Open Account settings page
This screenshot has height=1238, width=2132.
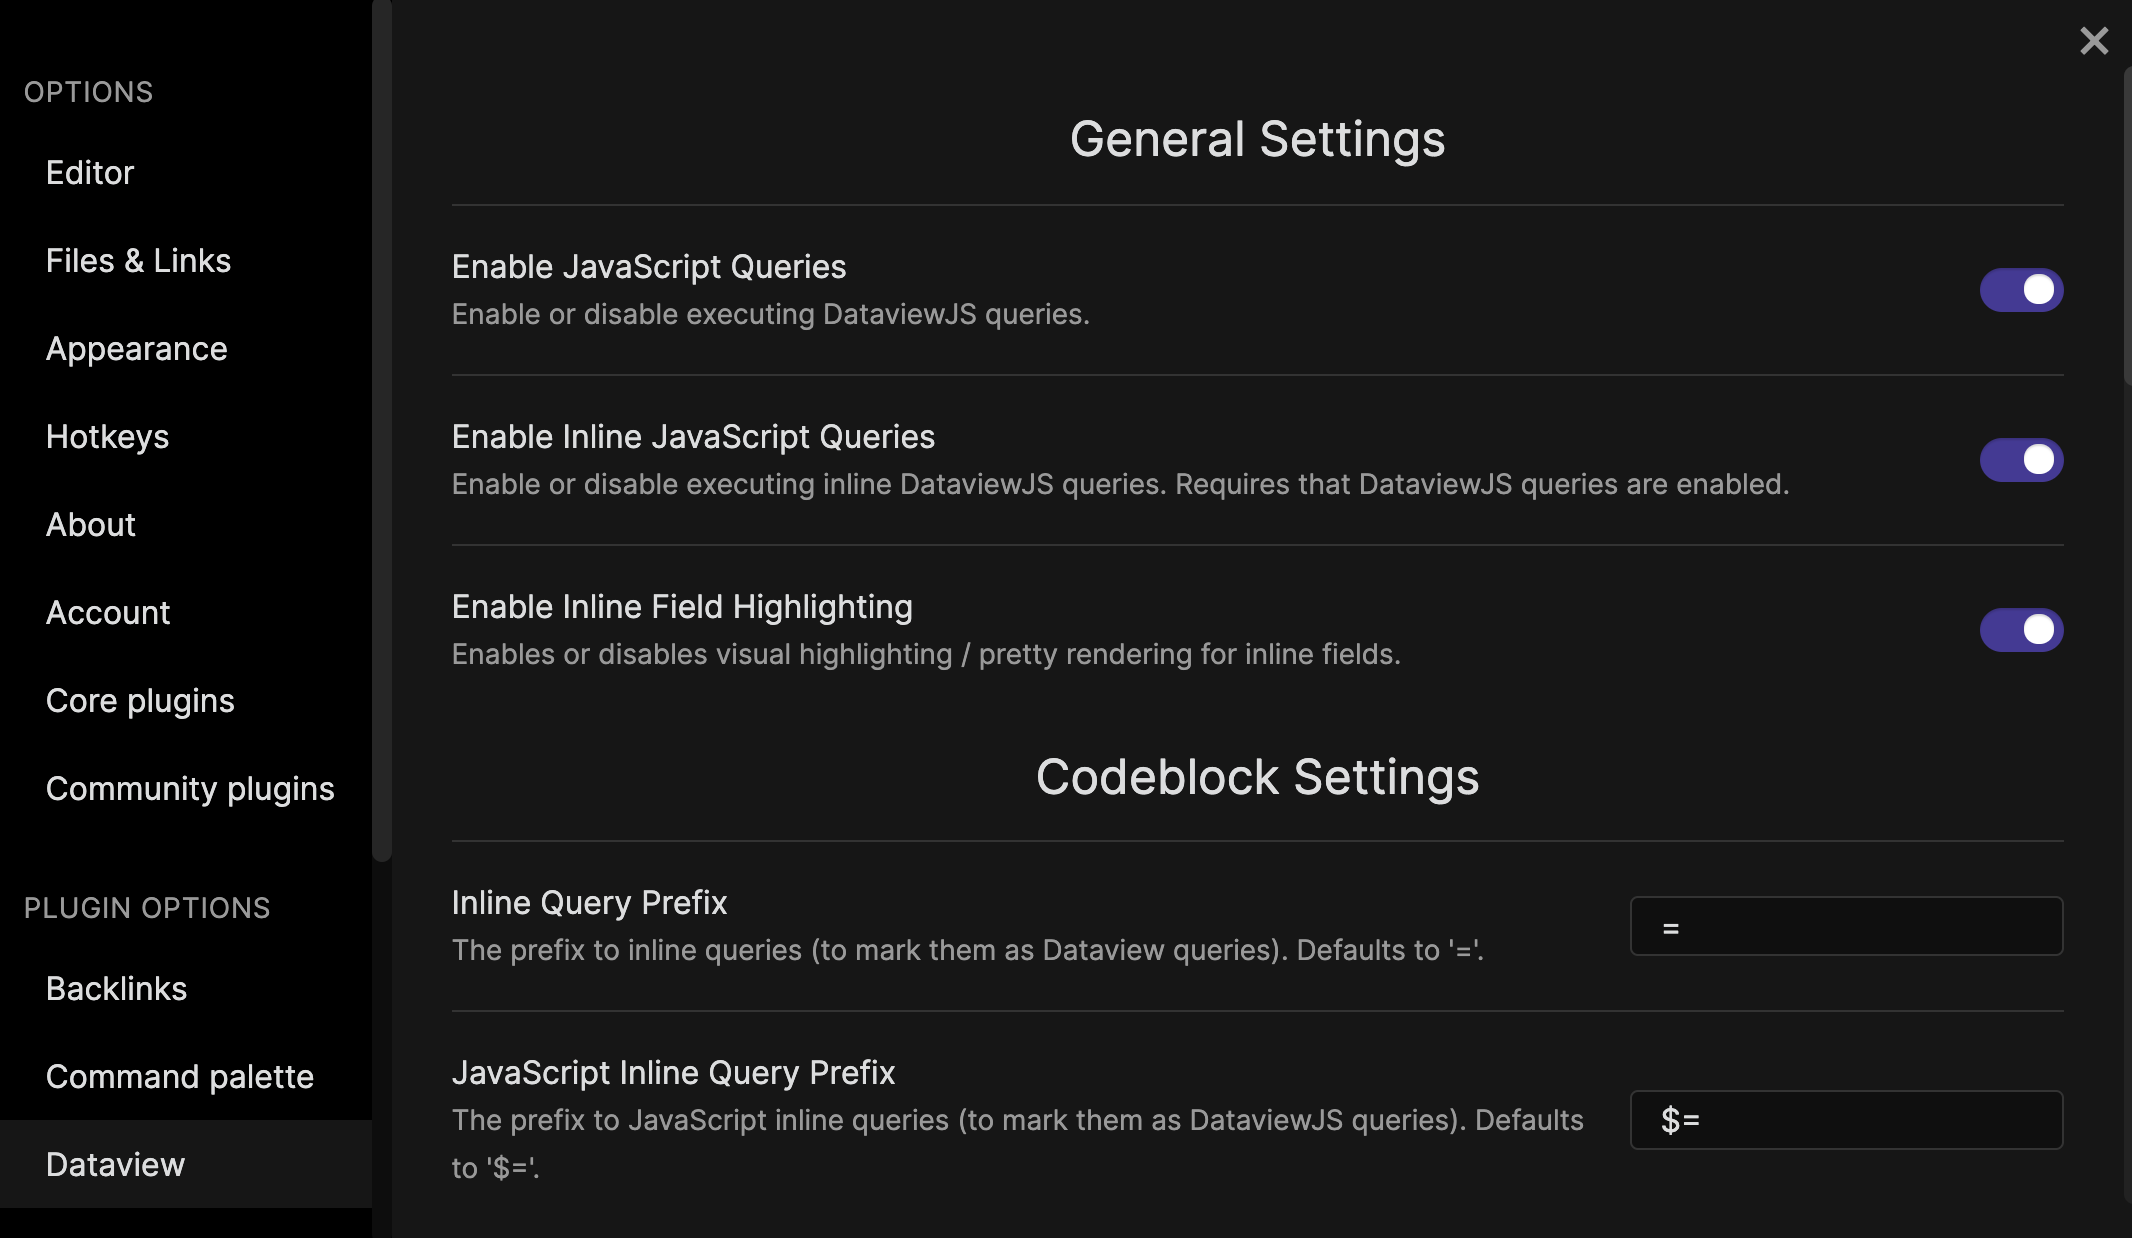108,613
